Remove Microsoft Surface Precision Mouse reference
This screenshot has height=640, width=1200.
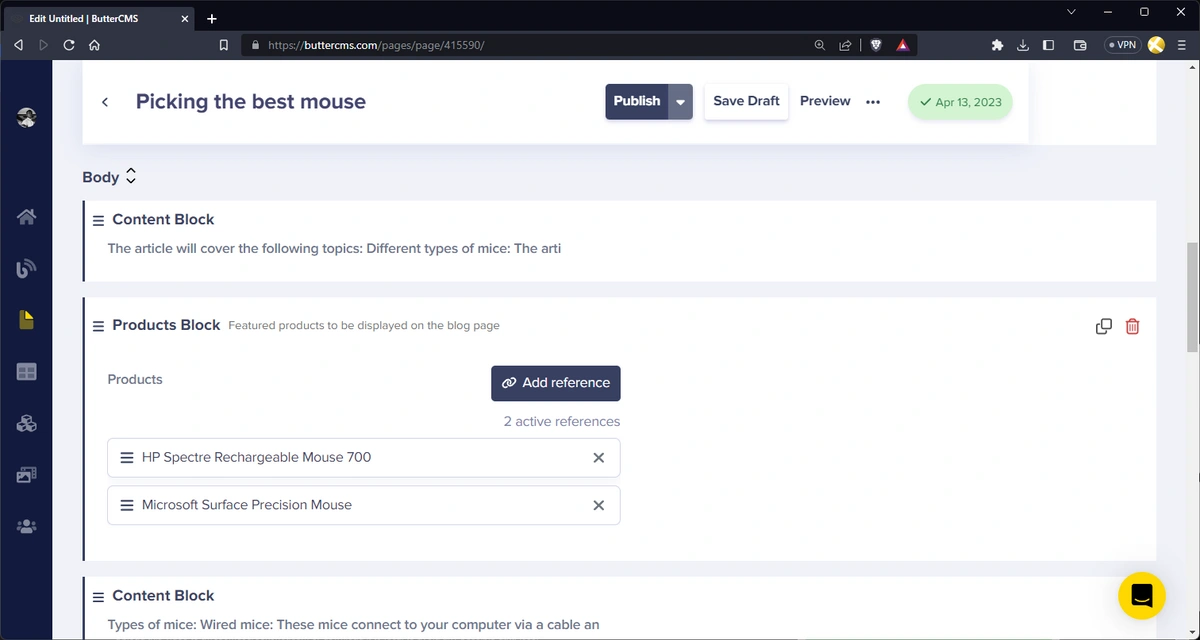click(x=599, y=505)
